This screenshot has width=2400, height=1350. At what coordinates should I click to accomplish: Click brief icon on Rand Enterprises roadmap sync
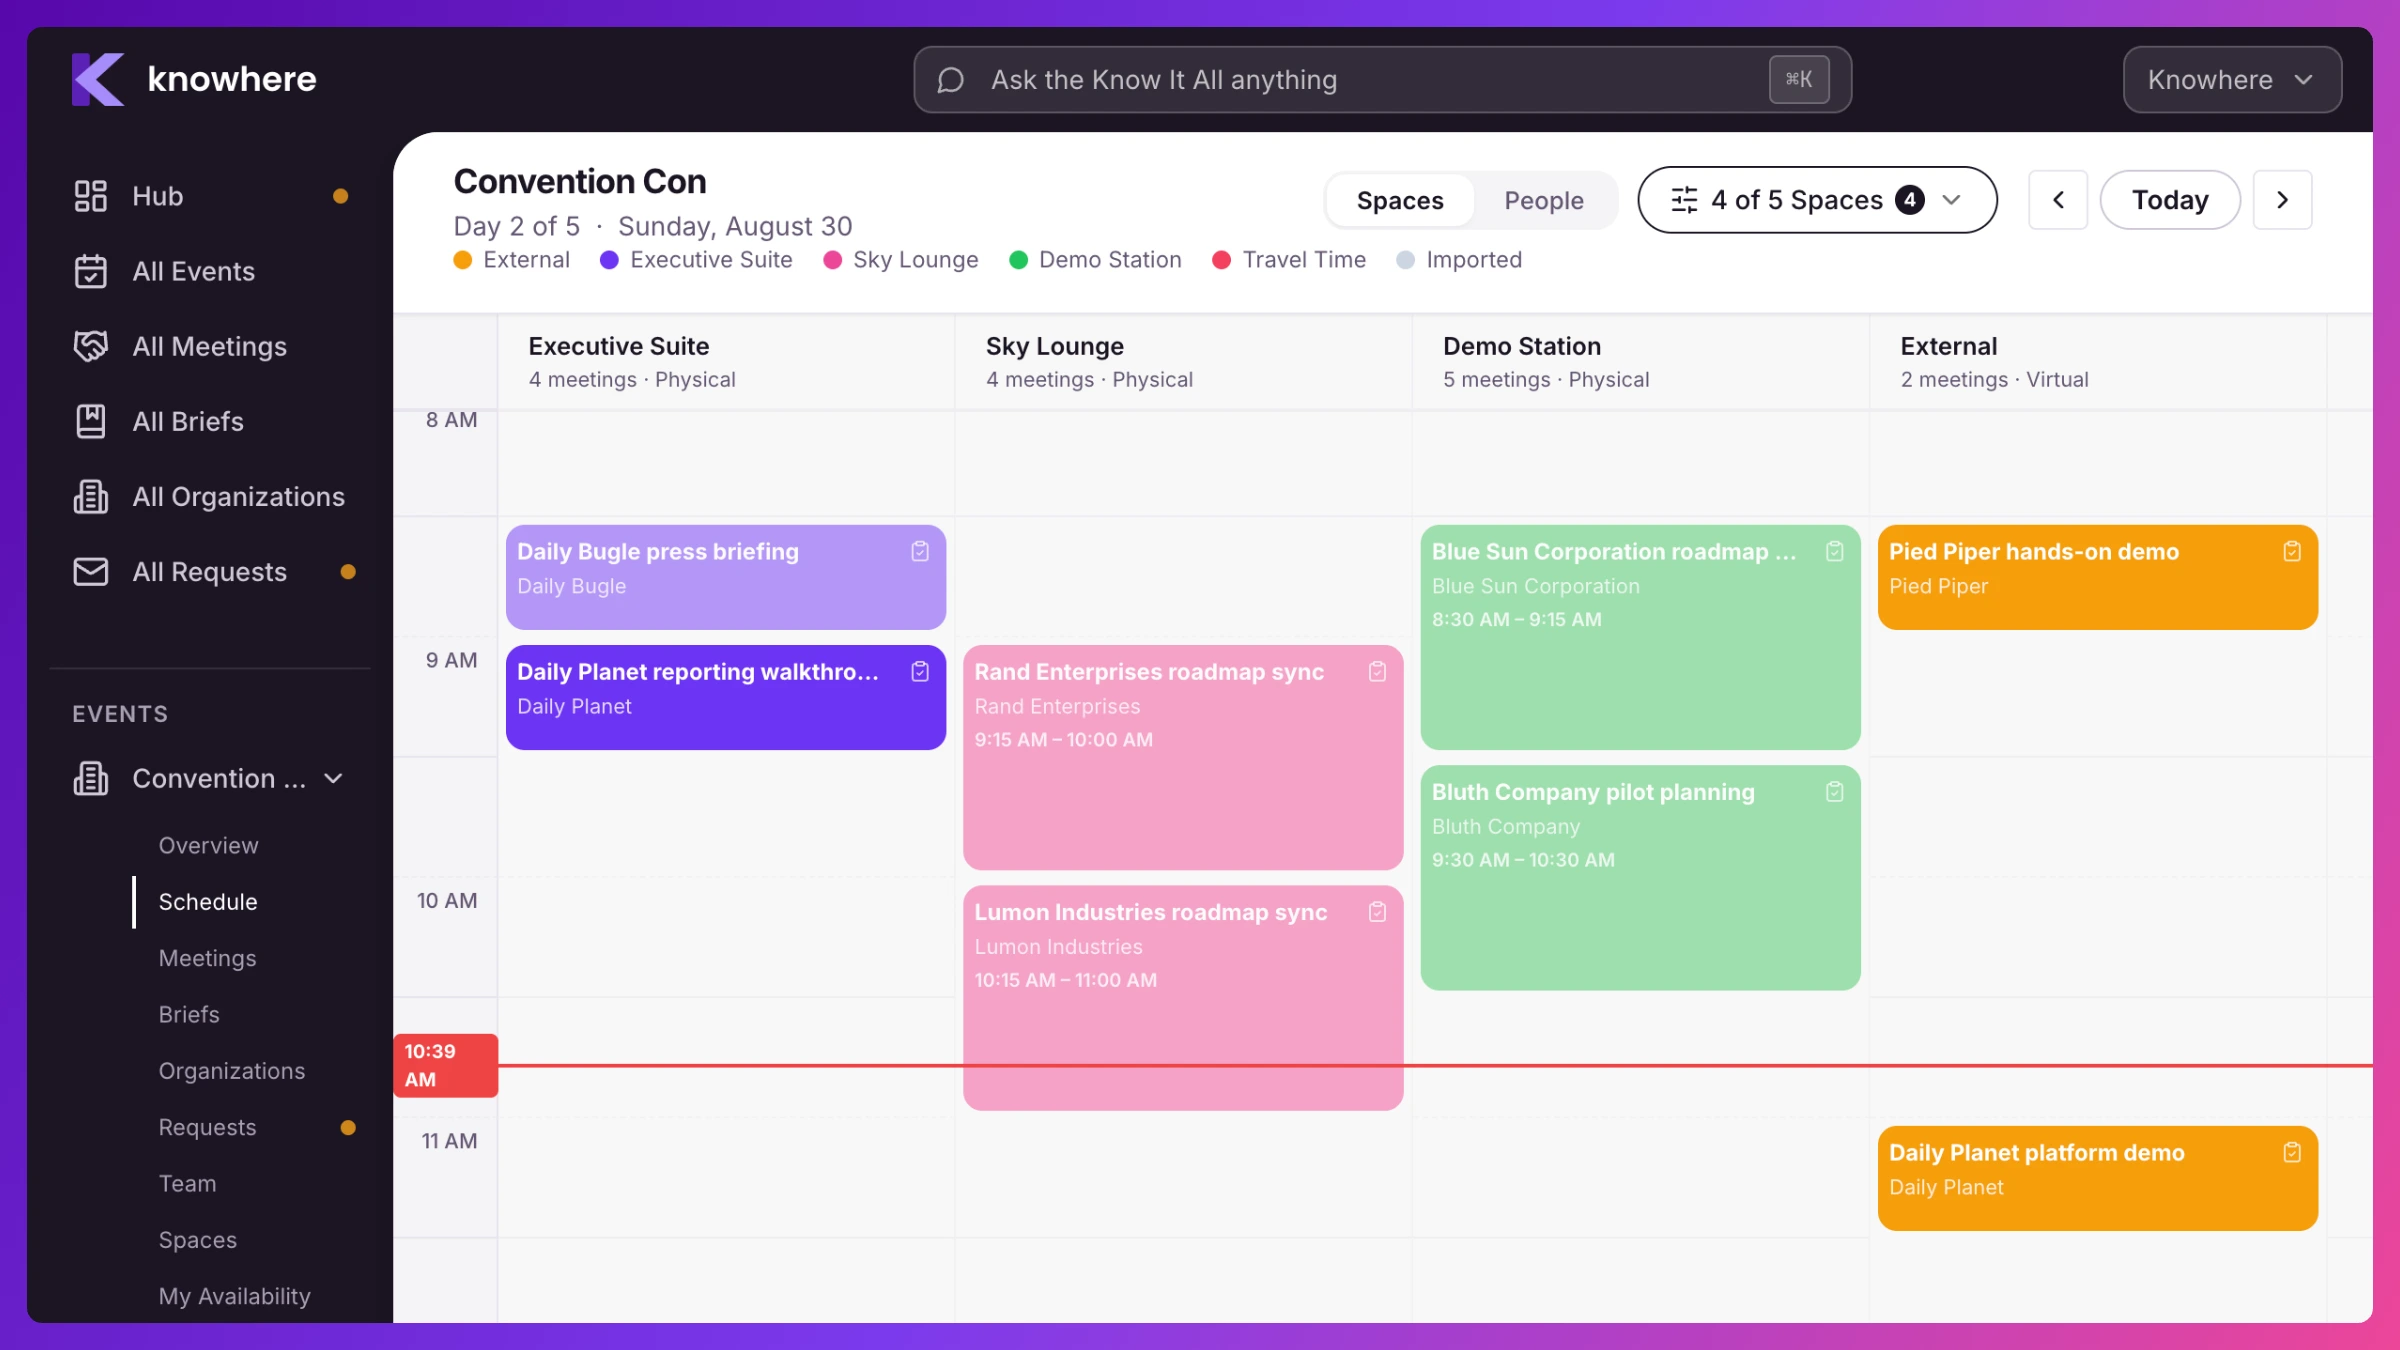click(1377, 671)
